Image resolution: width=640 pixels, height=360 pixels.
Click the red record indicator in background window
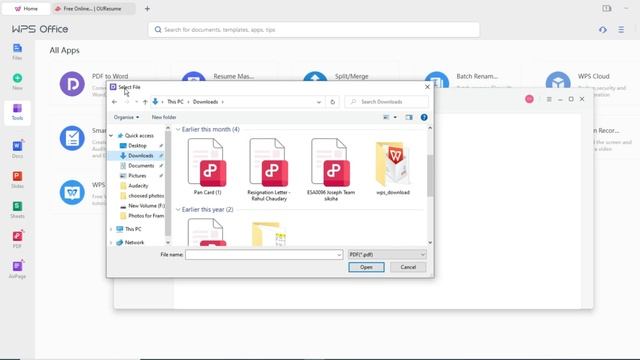[x=529, y=99]
